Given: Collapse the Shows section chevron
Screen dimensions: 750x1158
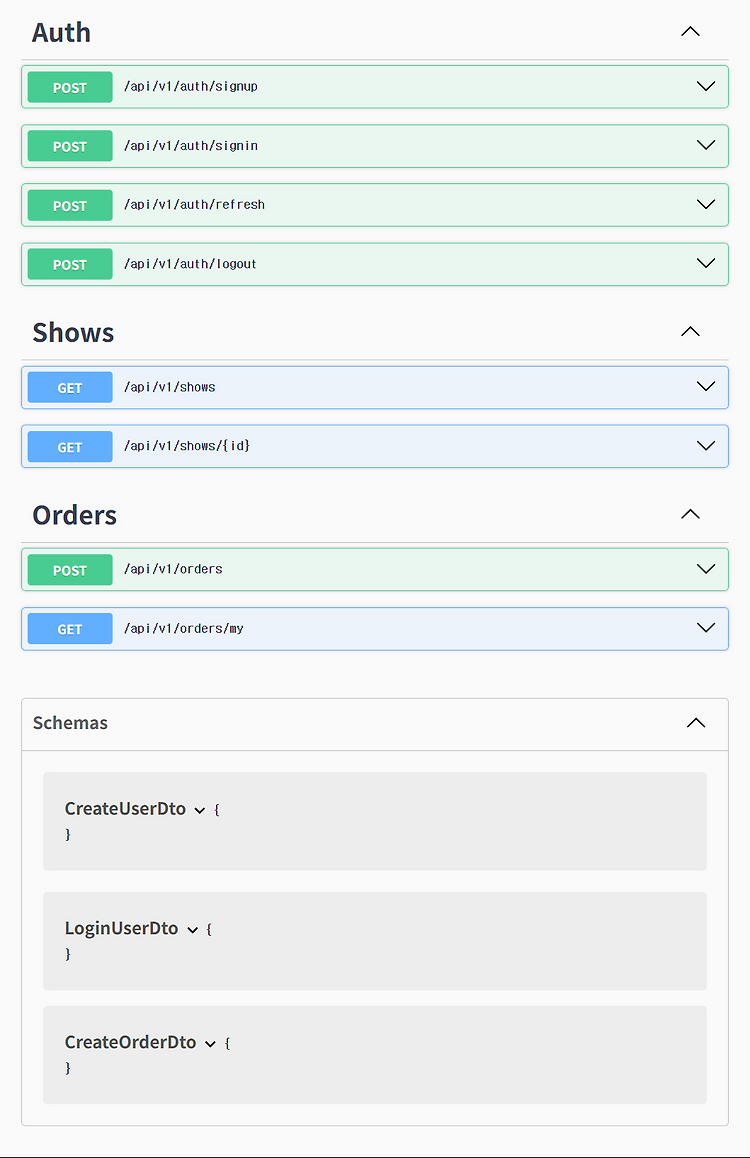Looking at the screenshot, I should tap(690, 332).
